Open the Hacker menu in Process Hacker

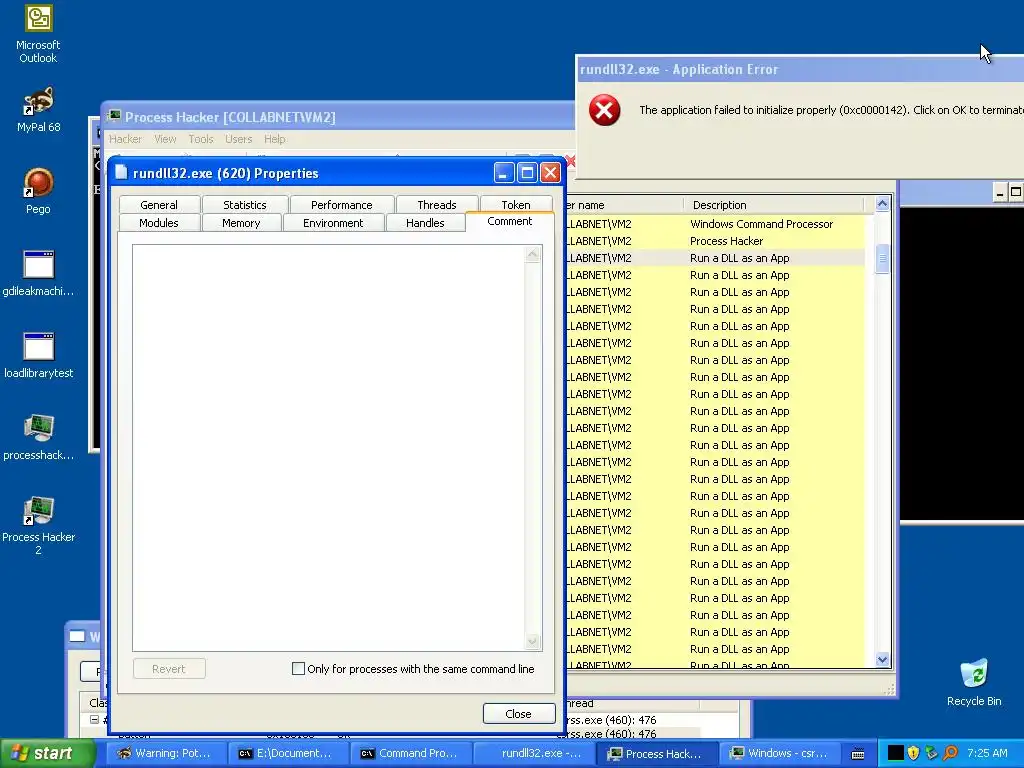point(125,139)
